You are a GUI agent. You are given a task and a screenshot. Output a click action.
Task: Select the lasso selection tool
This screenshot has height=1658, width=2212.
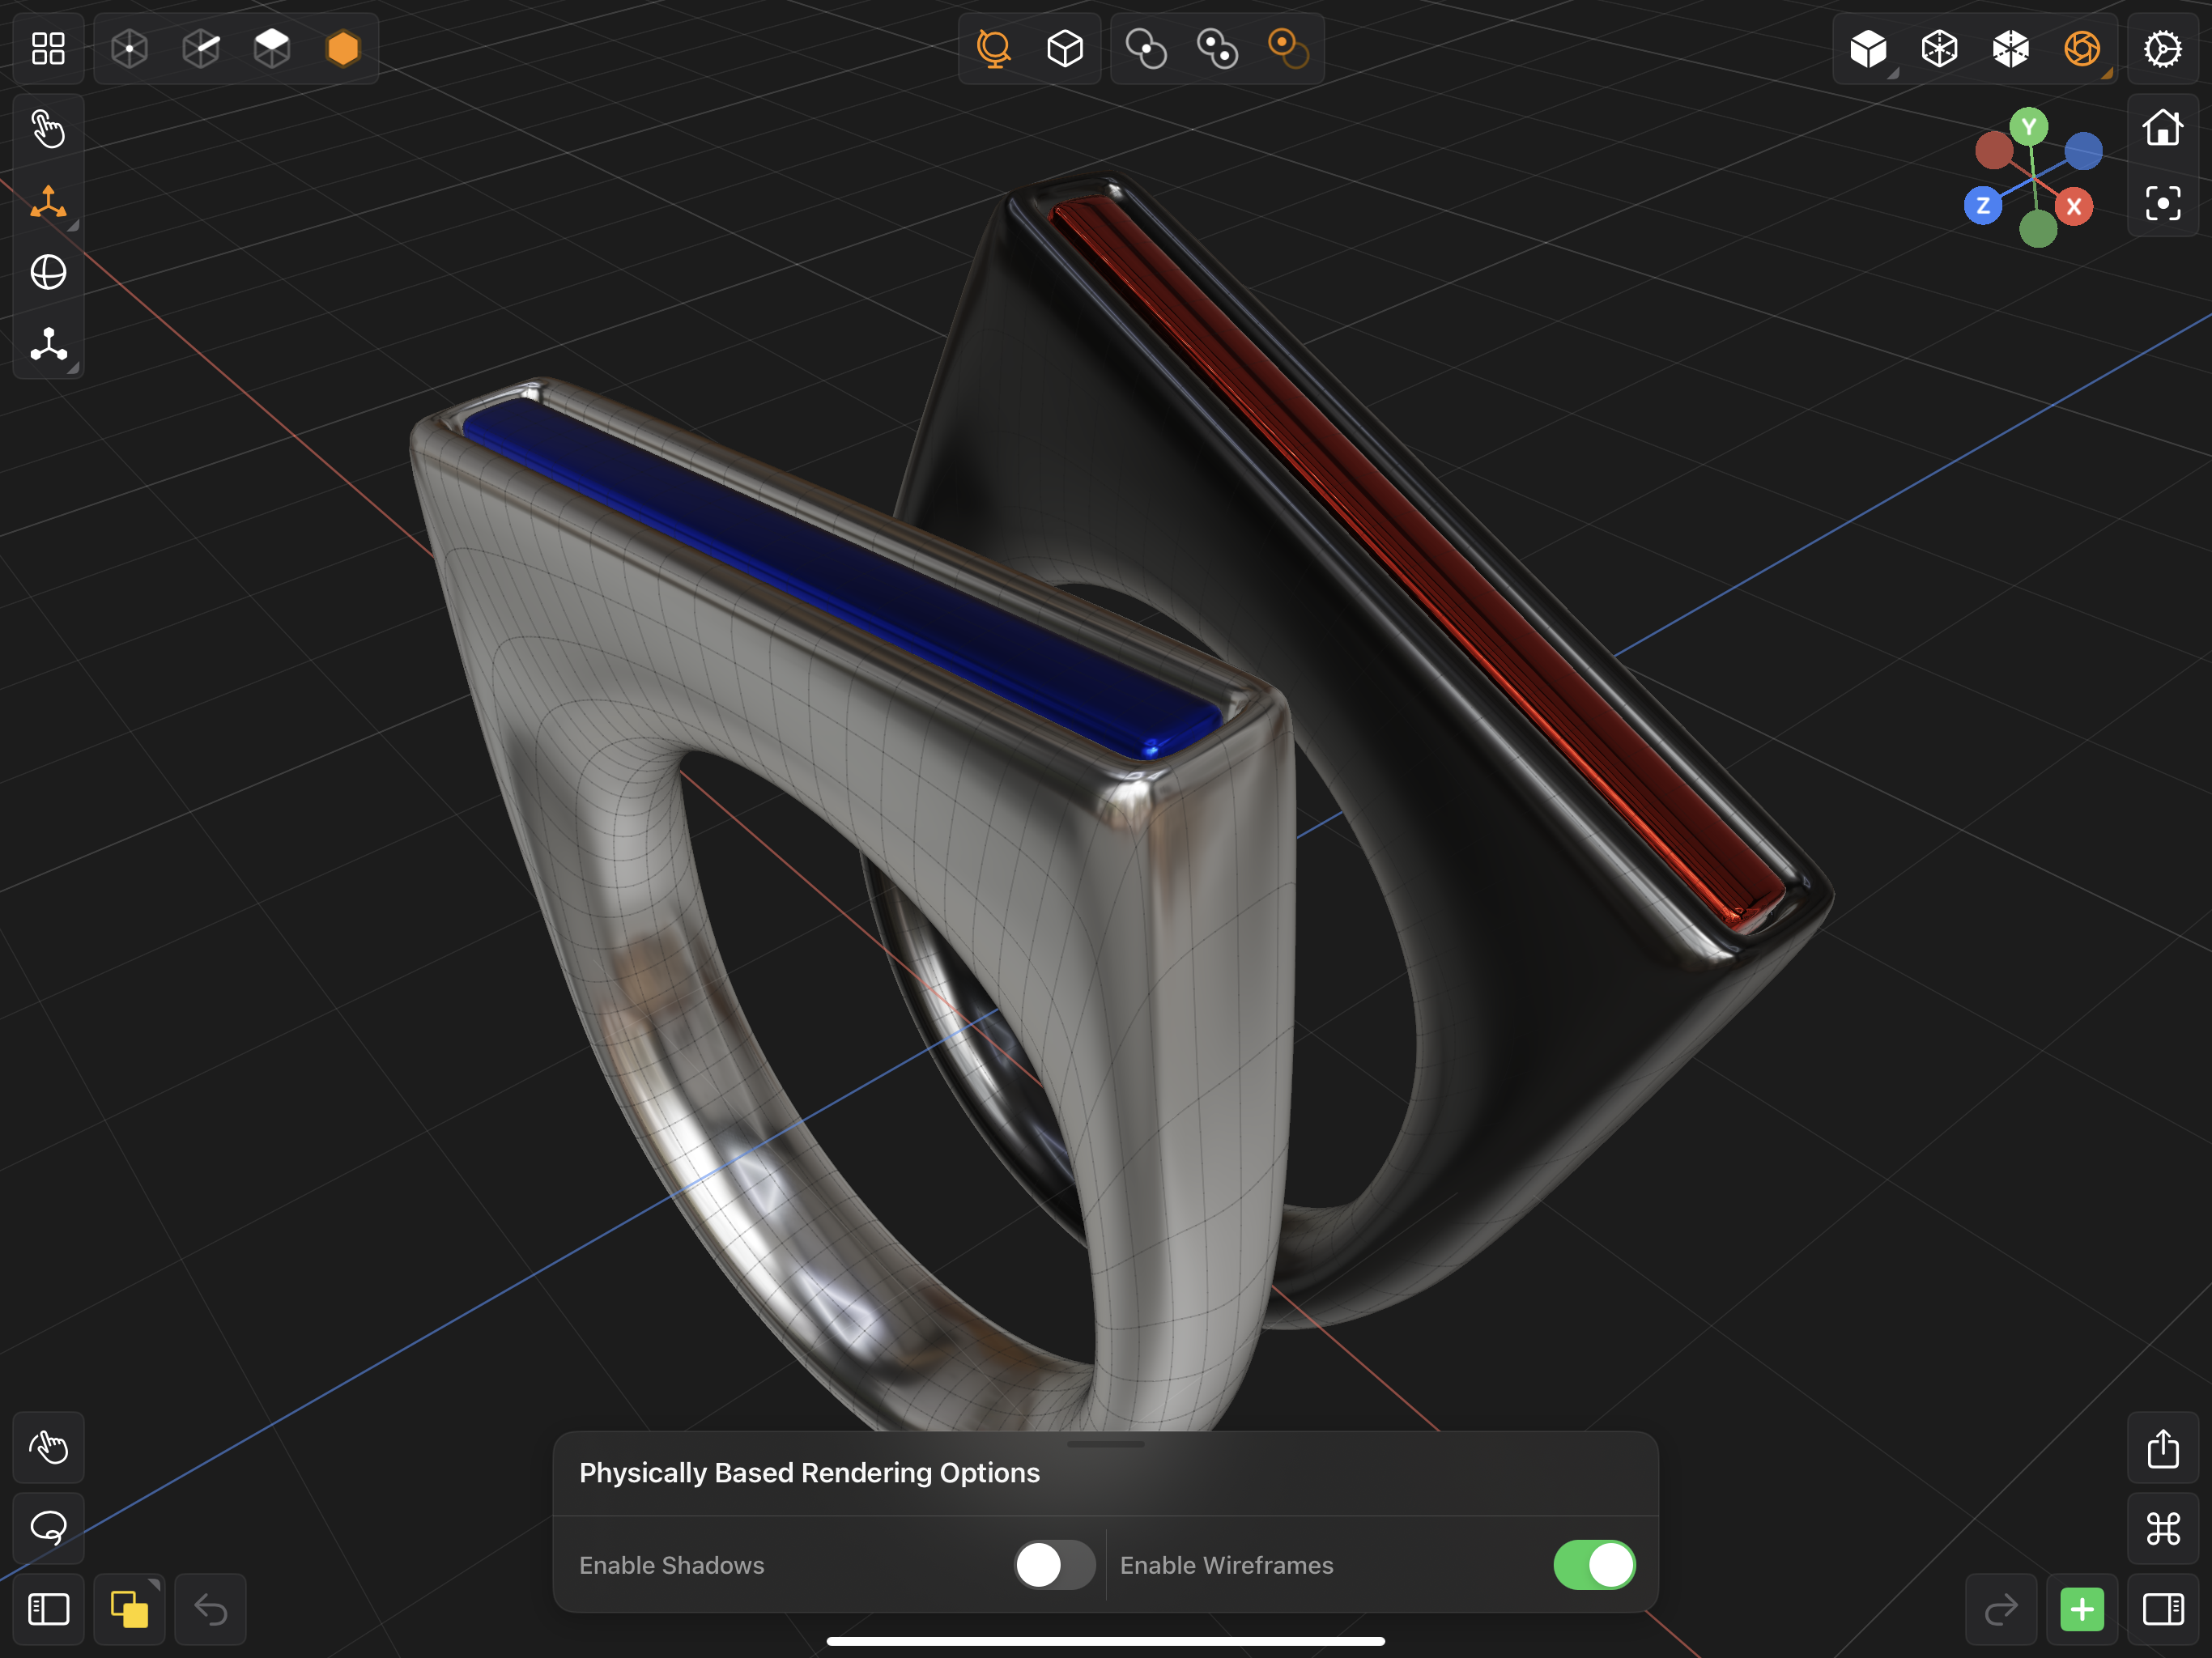[48, 1528]
